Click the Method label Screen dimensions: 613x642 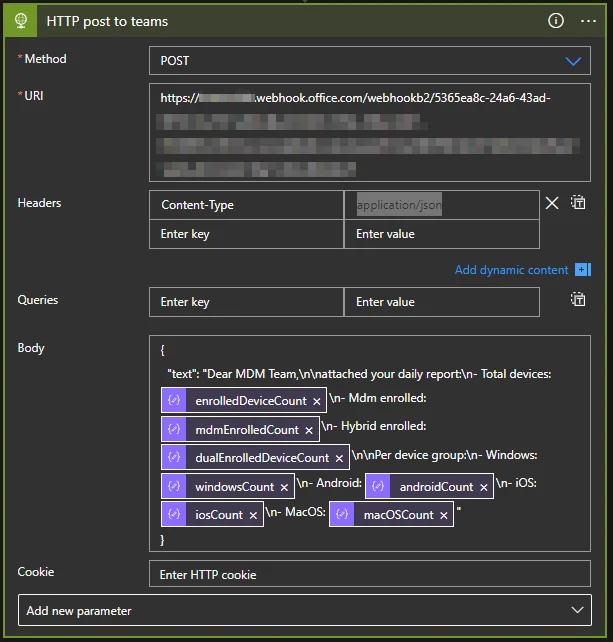coord(45,59)
